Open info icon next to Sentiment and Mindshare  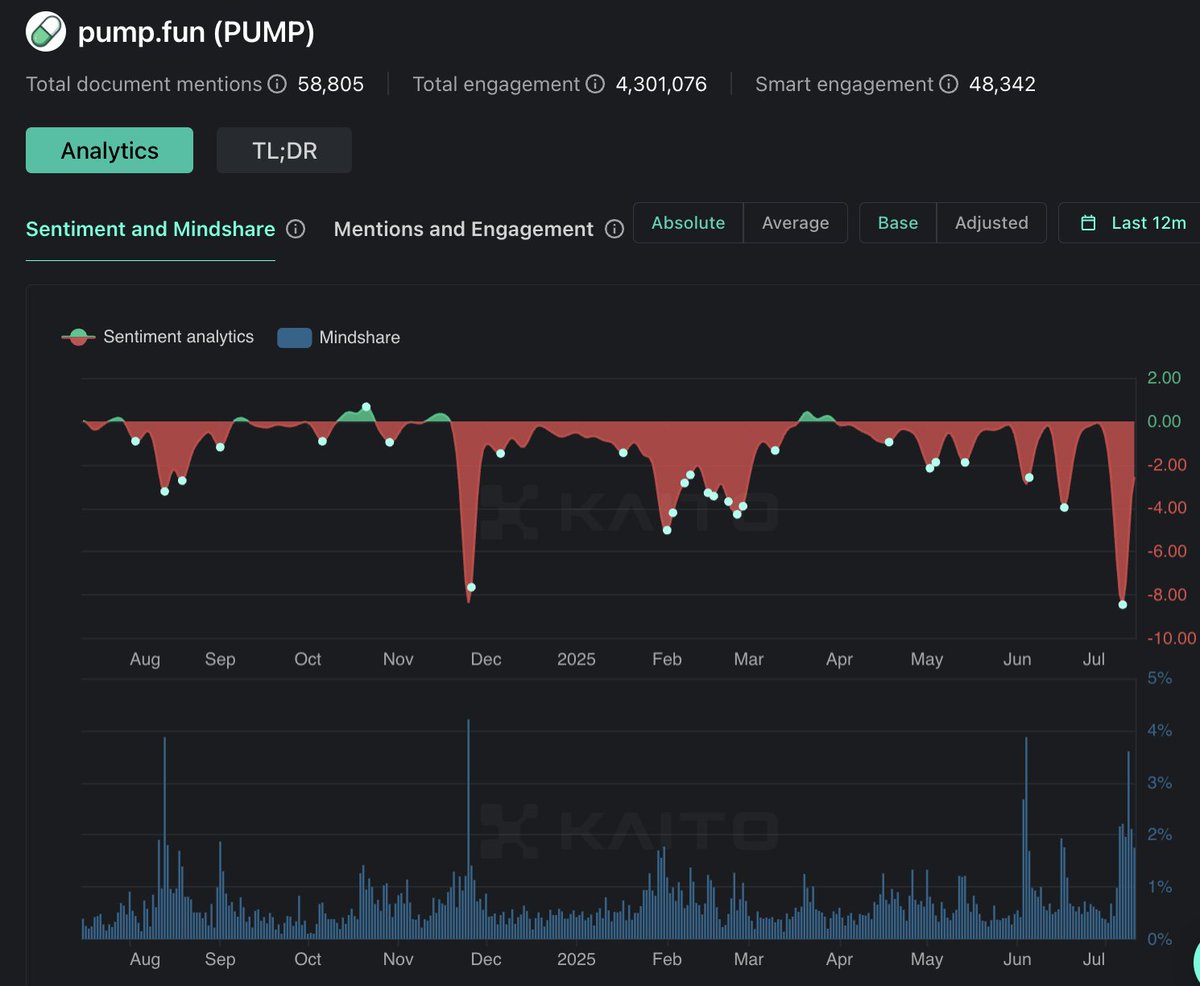tap(295, 229)
